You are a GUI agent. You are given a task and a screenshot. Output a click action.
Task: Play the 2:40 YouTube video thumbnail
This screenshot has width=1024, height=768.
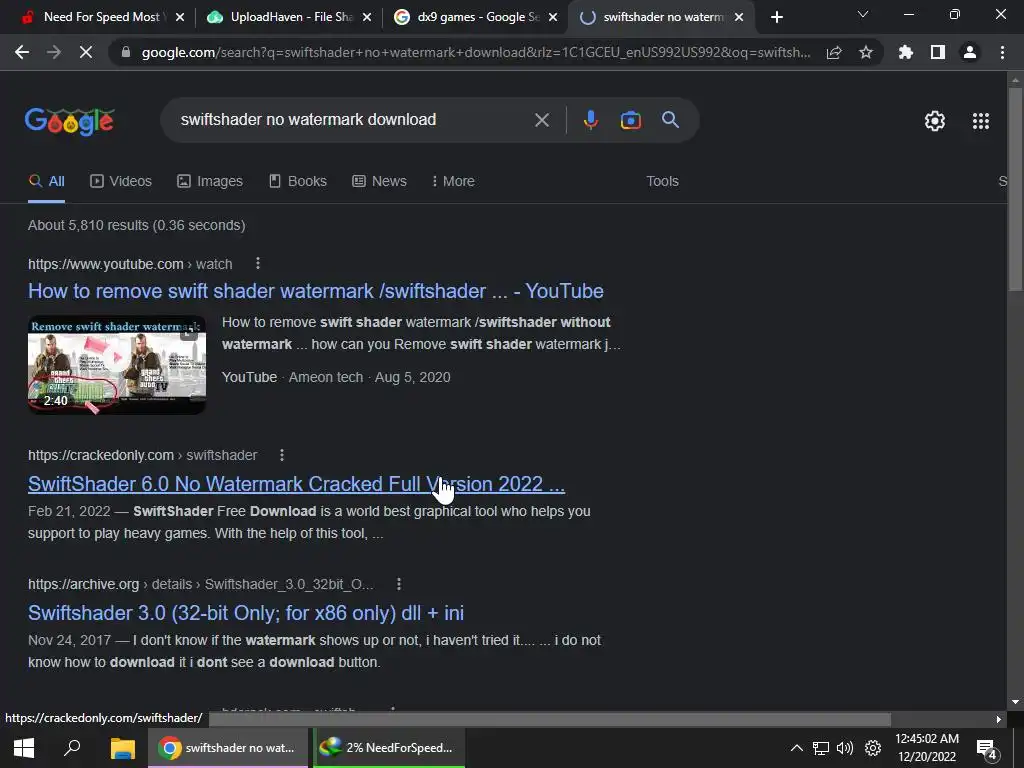tap(117, 365)
